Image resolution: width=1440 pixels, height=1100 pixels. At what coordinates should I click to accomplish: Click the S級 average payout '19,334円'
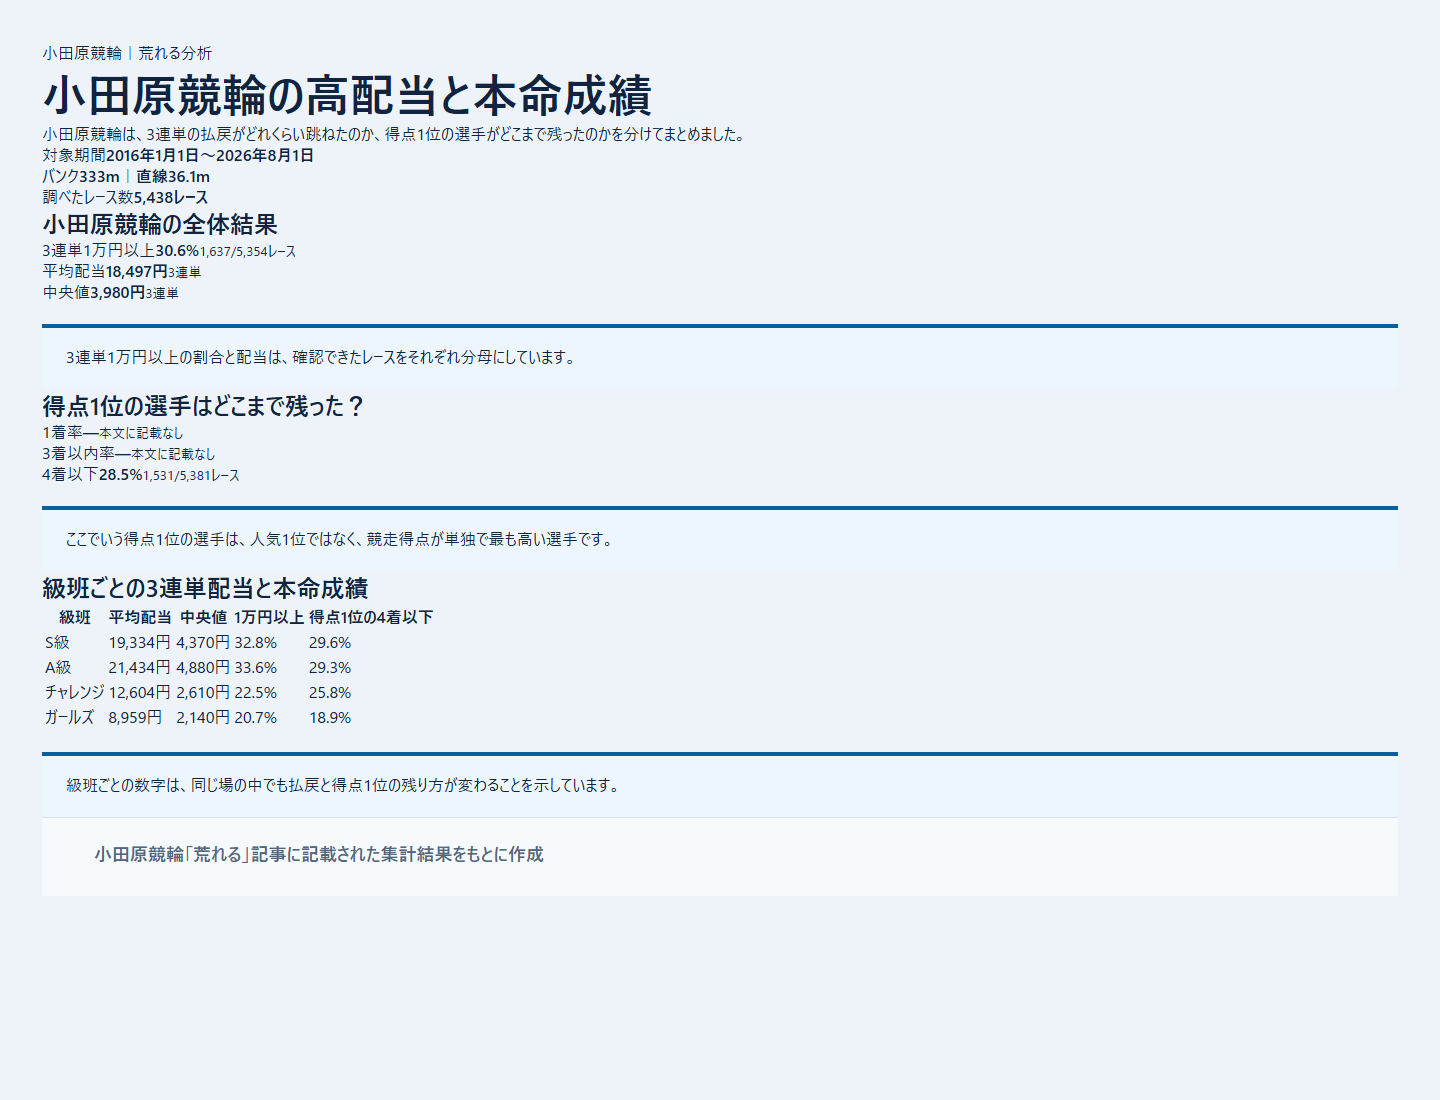(x=139, y=642)
